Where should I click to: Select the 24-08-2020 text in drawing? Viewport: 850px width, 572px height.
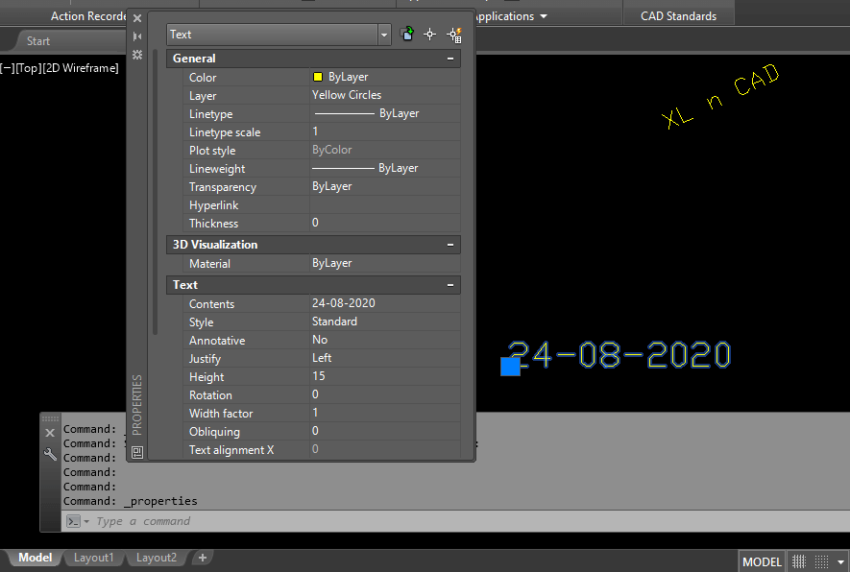pyautogui.click(x=620, y=355)
